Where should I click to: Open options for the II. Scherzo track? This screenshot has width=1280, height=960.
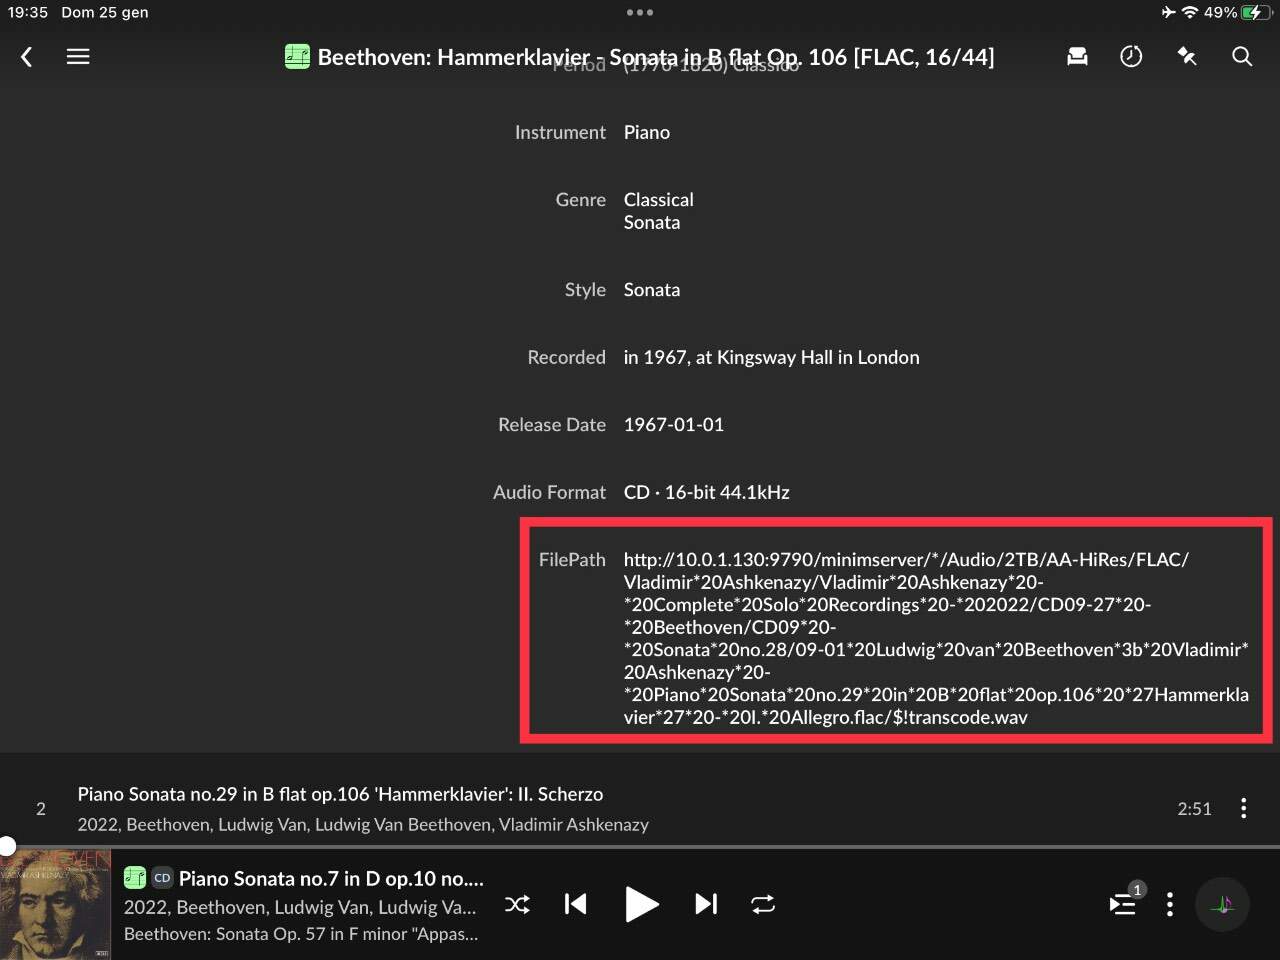(1243, 808)
